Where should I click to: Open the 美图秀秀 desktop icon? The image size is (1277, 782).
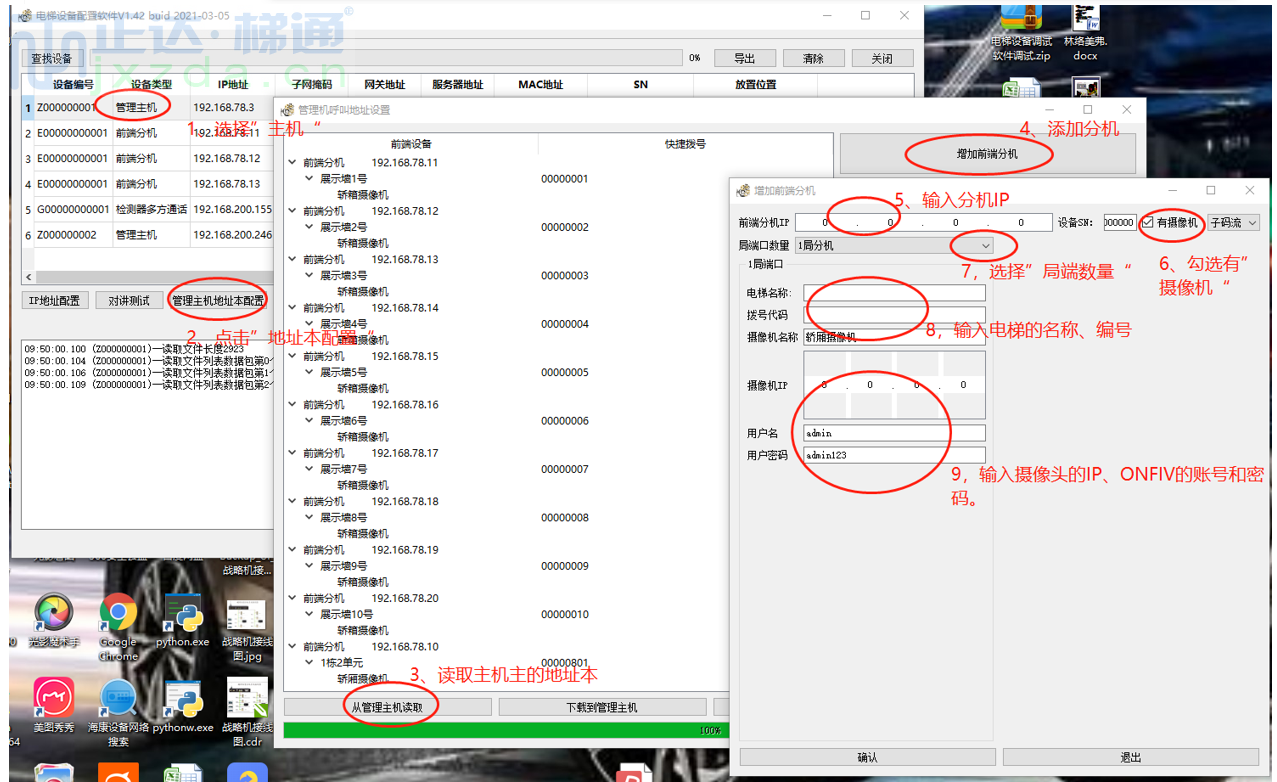pyautogui.click(x=53, y=699)
